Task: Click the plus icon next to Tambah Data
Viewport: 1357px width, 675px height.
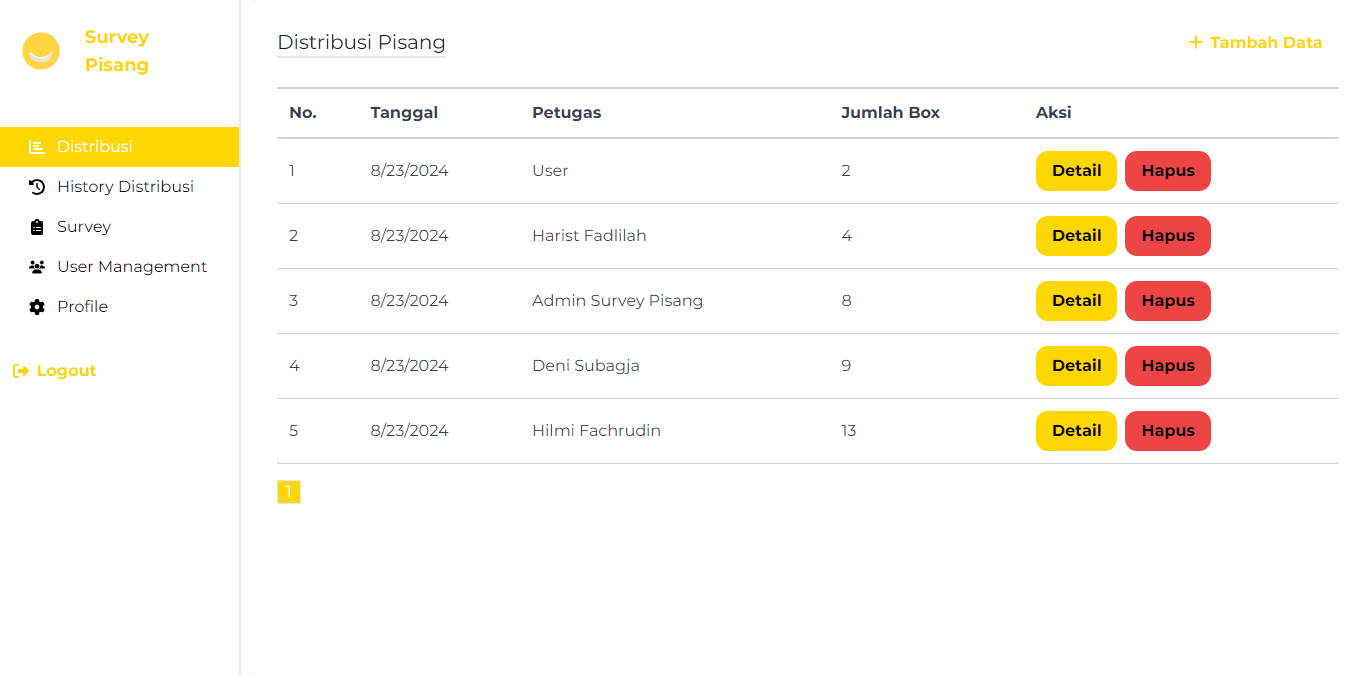Action: (1196, 42)
